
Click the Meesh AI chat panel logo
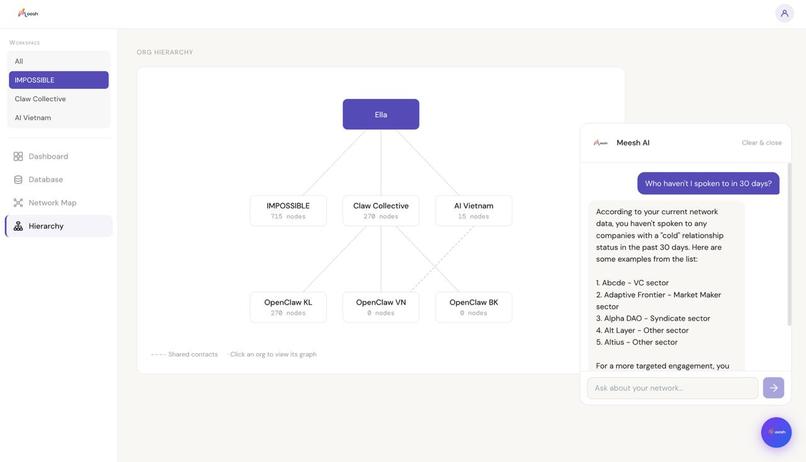600,143
